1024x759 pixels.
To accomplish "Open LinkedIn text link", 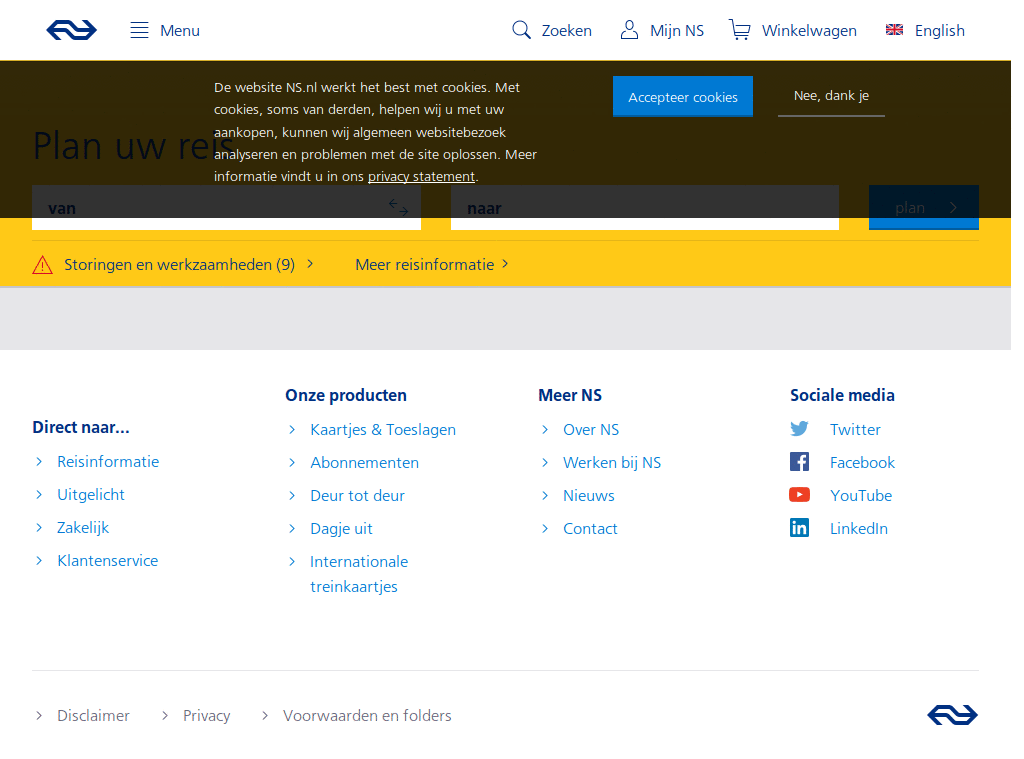I will (x=859, y=528).
